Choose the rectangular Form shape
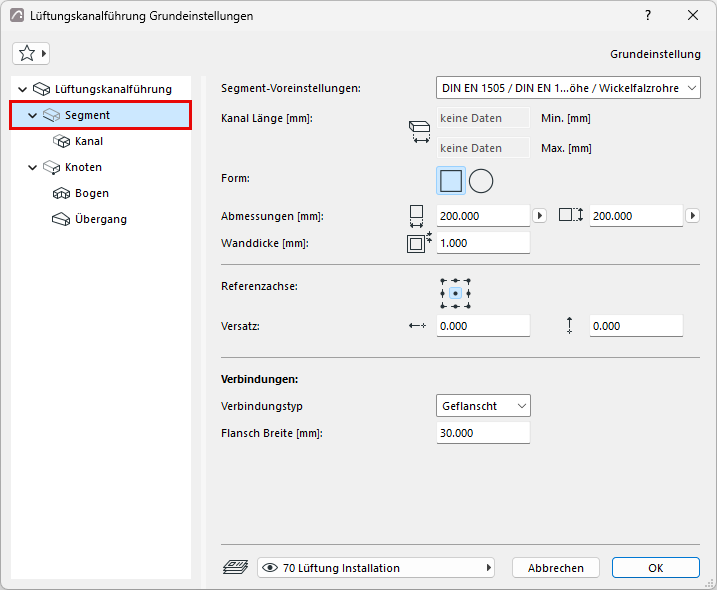The height and width of the screenshot is (590, 717). point(451,181)
